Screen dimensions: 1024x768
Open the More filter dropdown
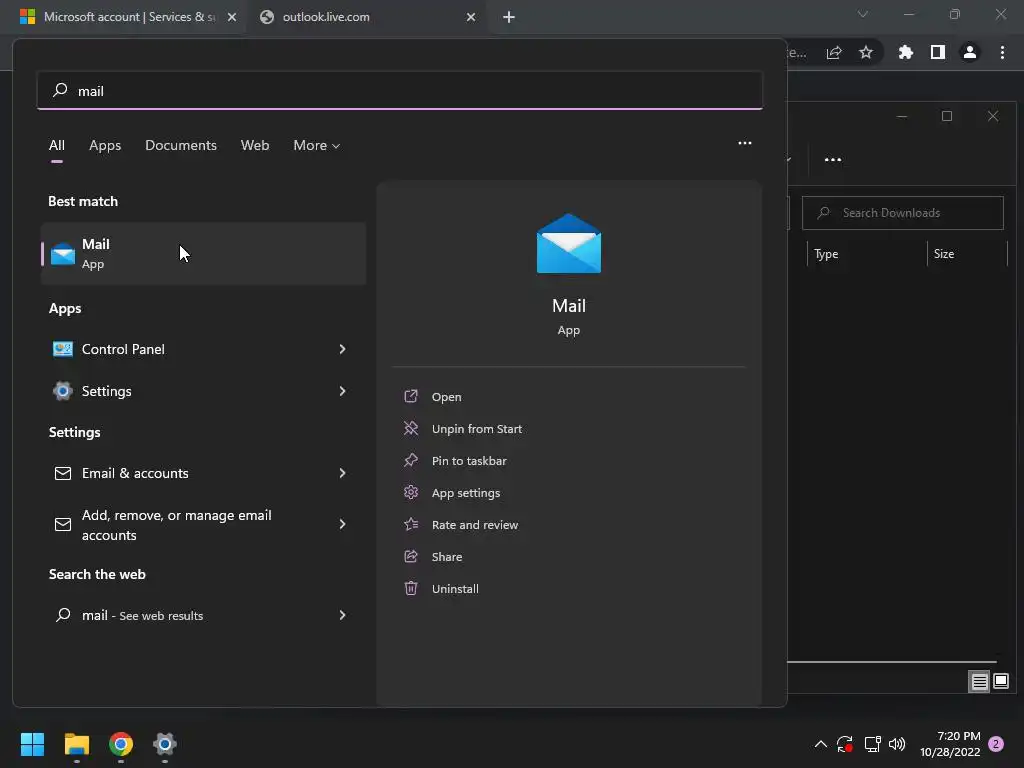(x=317, y=145)
